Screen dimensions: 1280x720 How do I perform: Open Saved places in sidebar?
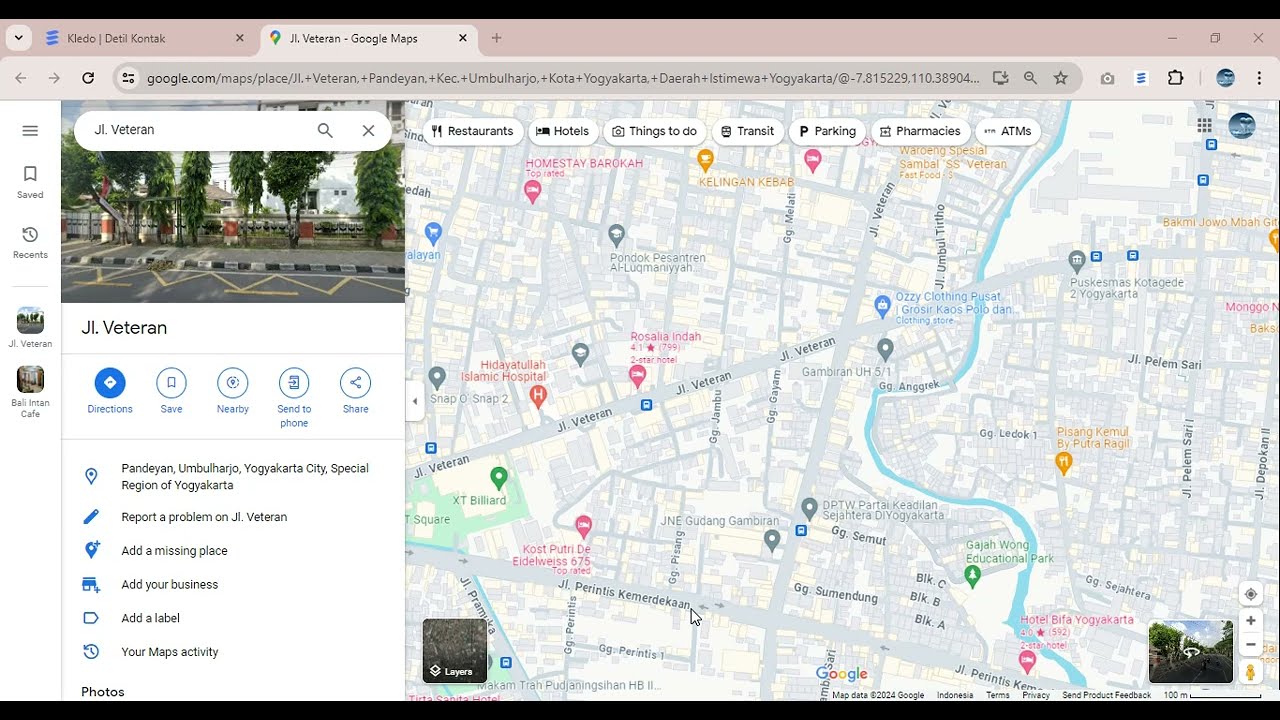(x=30, y=182)
